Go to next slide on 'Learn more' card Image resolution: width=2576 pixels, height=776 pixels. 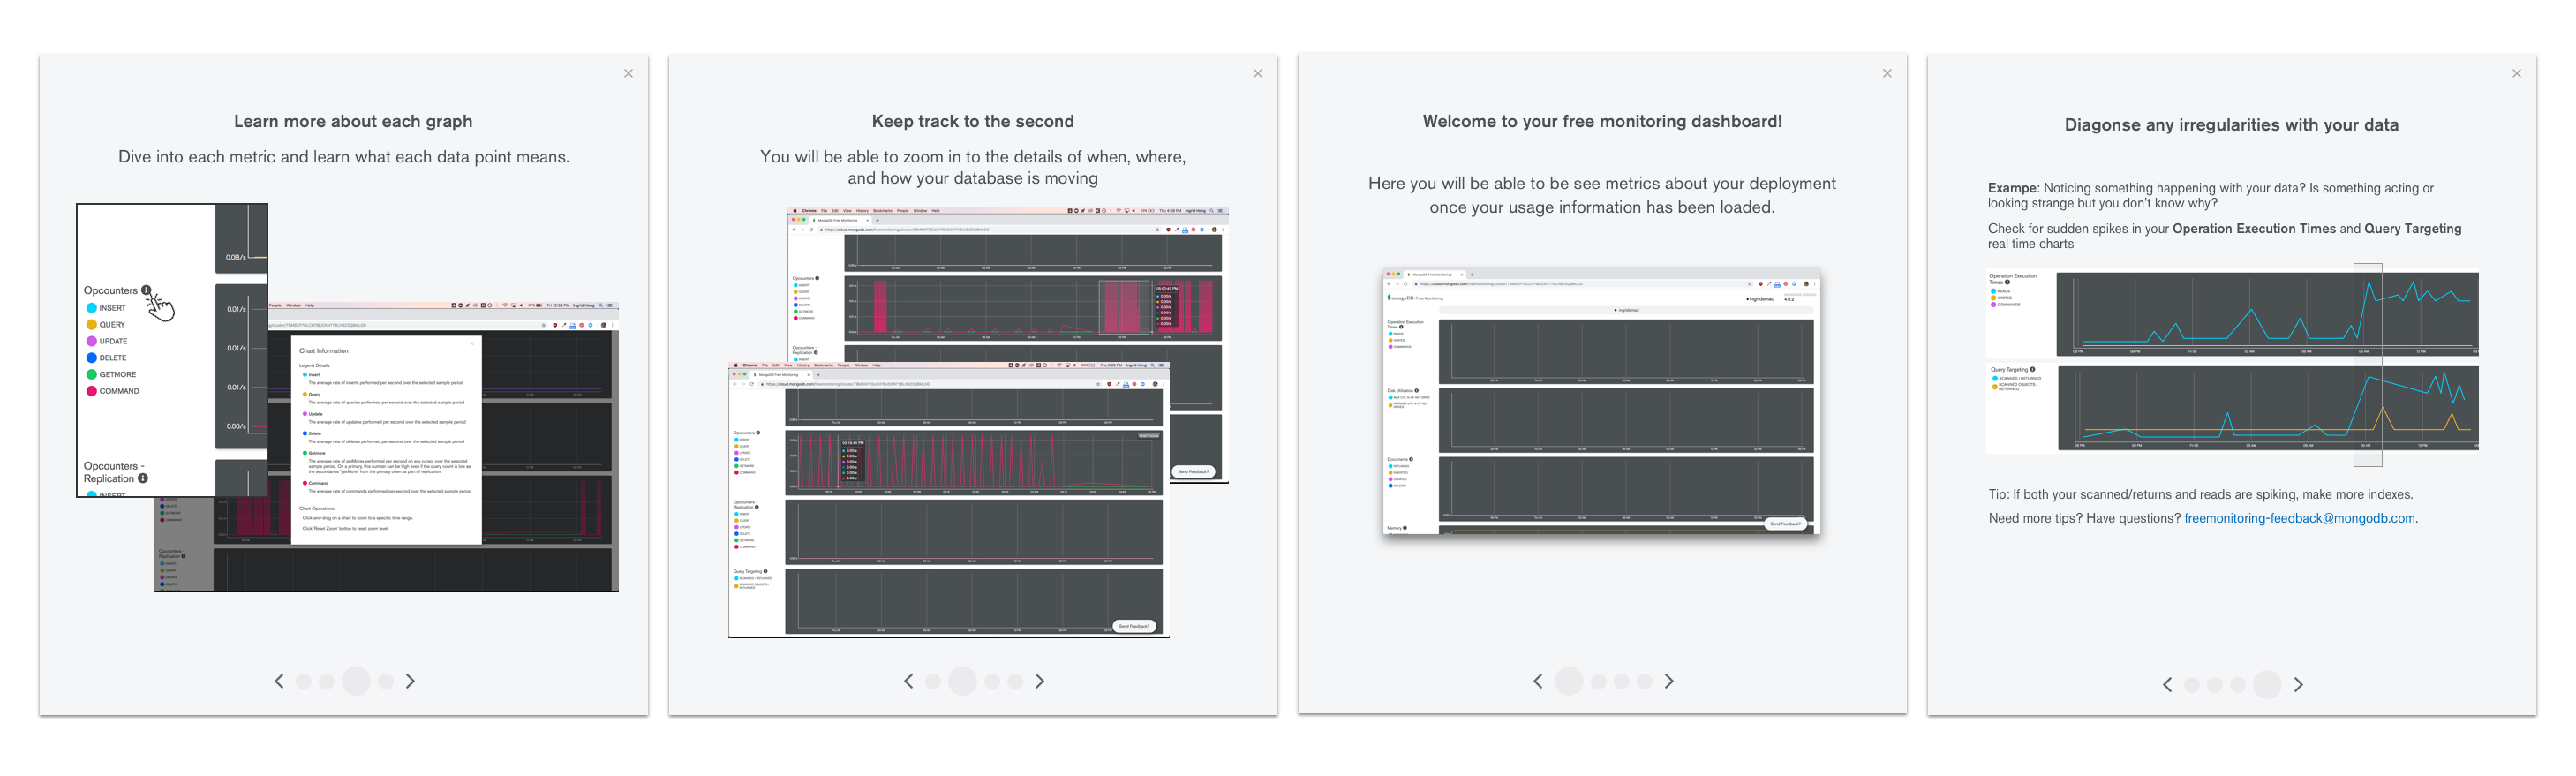410,681
